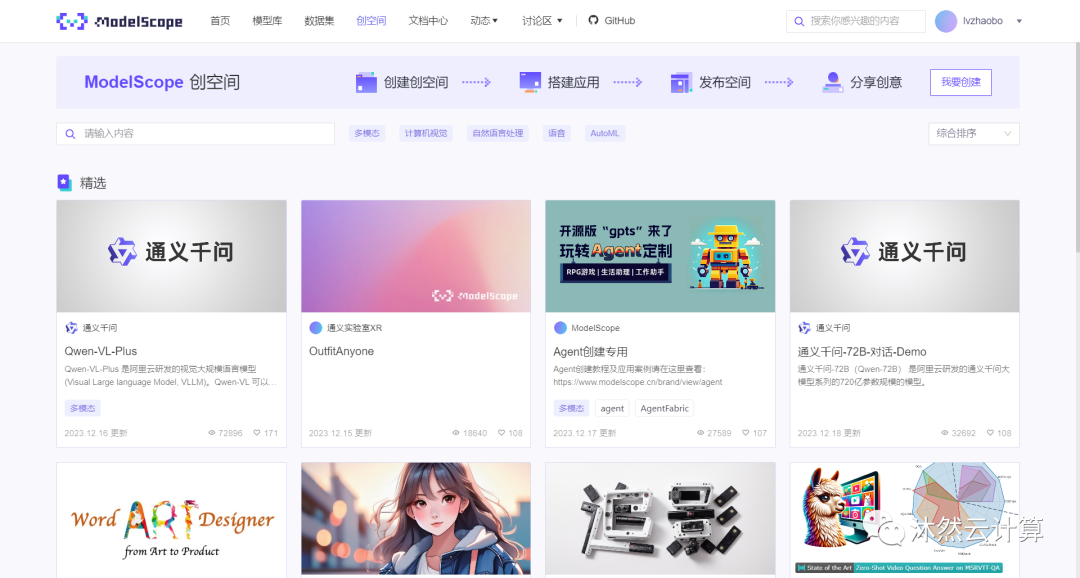Screen dimensions: 1080x578
Task: Click the magnifier icon in top search box
Action: click(x=799, y=21)
